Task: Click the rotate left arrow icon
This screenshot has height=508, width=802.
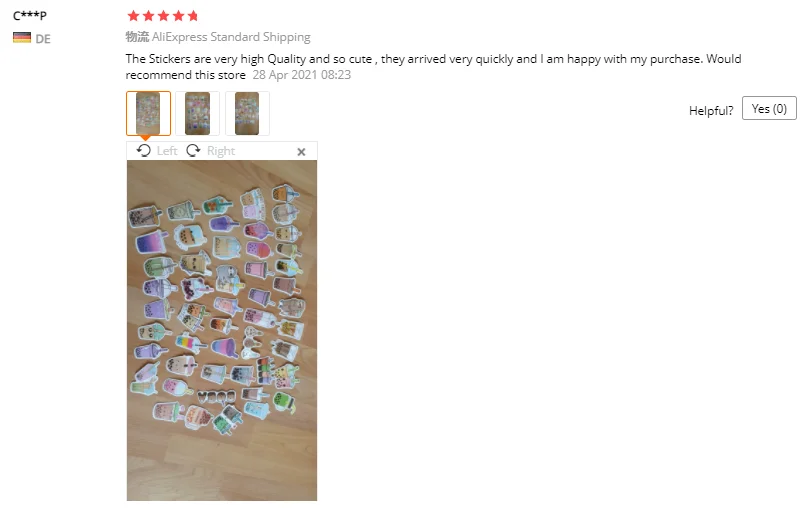Action: point(144,150)
